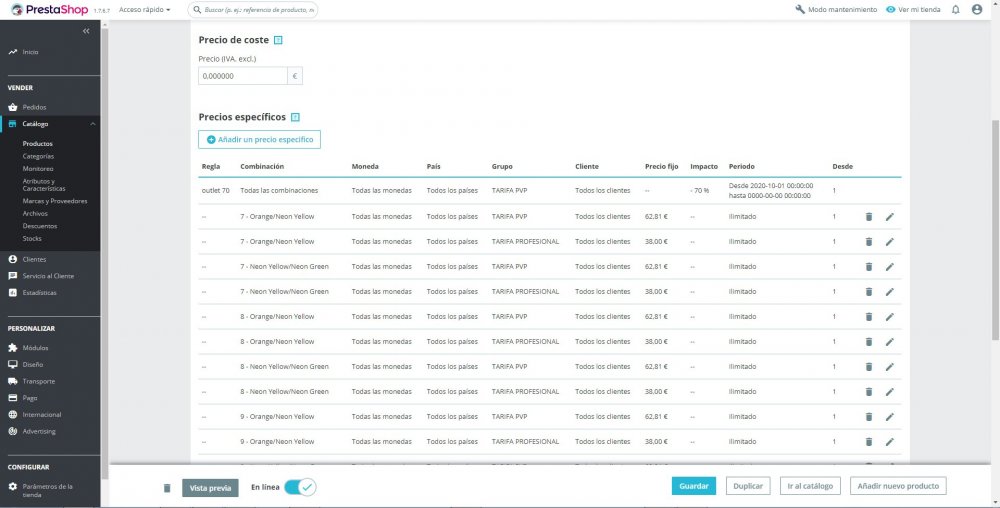The image size is (1000, 508).
Task: Open the PrestaShop logo home link
Action: pos(50,10)
